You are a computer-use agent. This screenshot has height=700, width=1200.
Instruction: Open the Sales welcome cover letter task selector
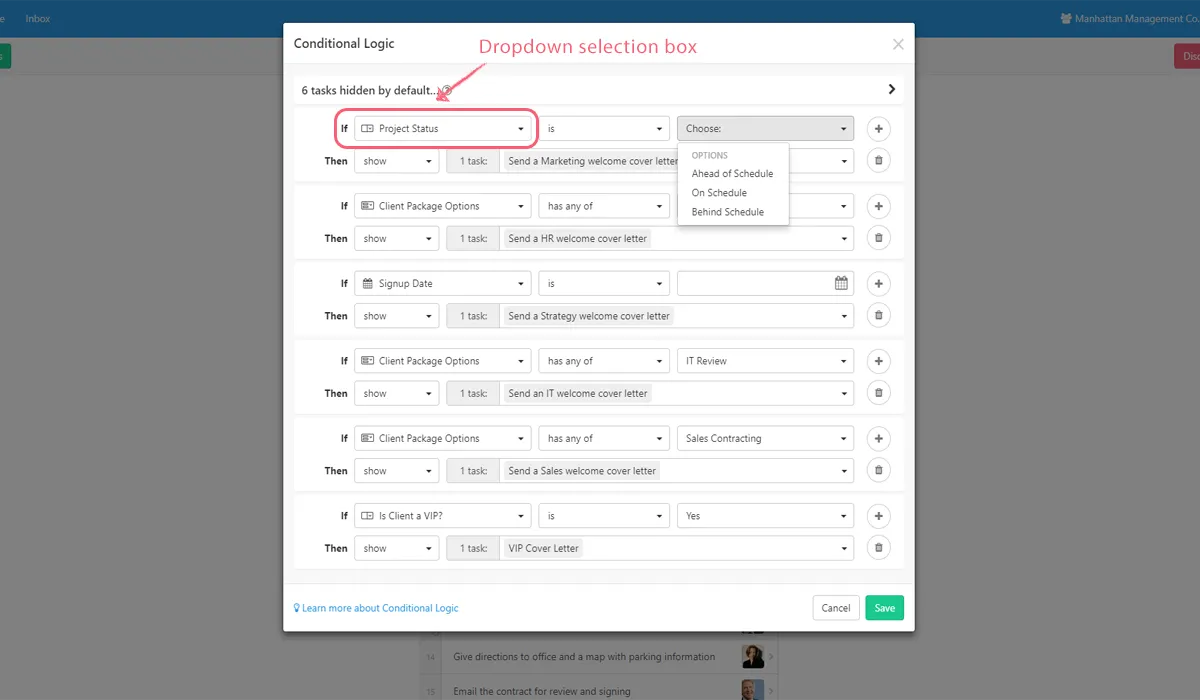coord(676,470)
